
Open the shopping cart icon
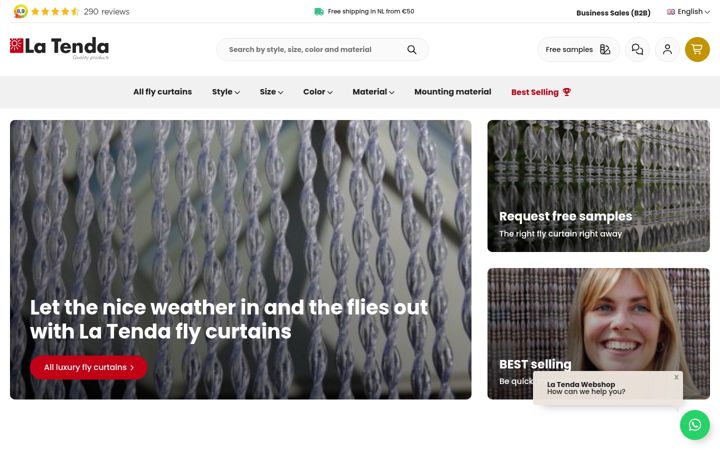697,49
